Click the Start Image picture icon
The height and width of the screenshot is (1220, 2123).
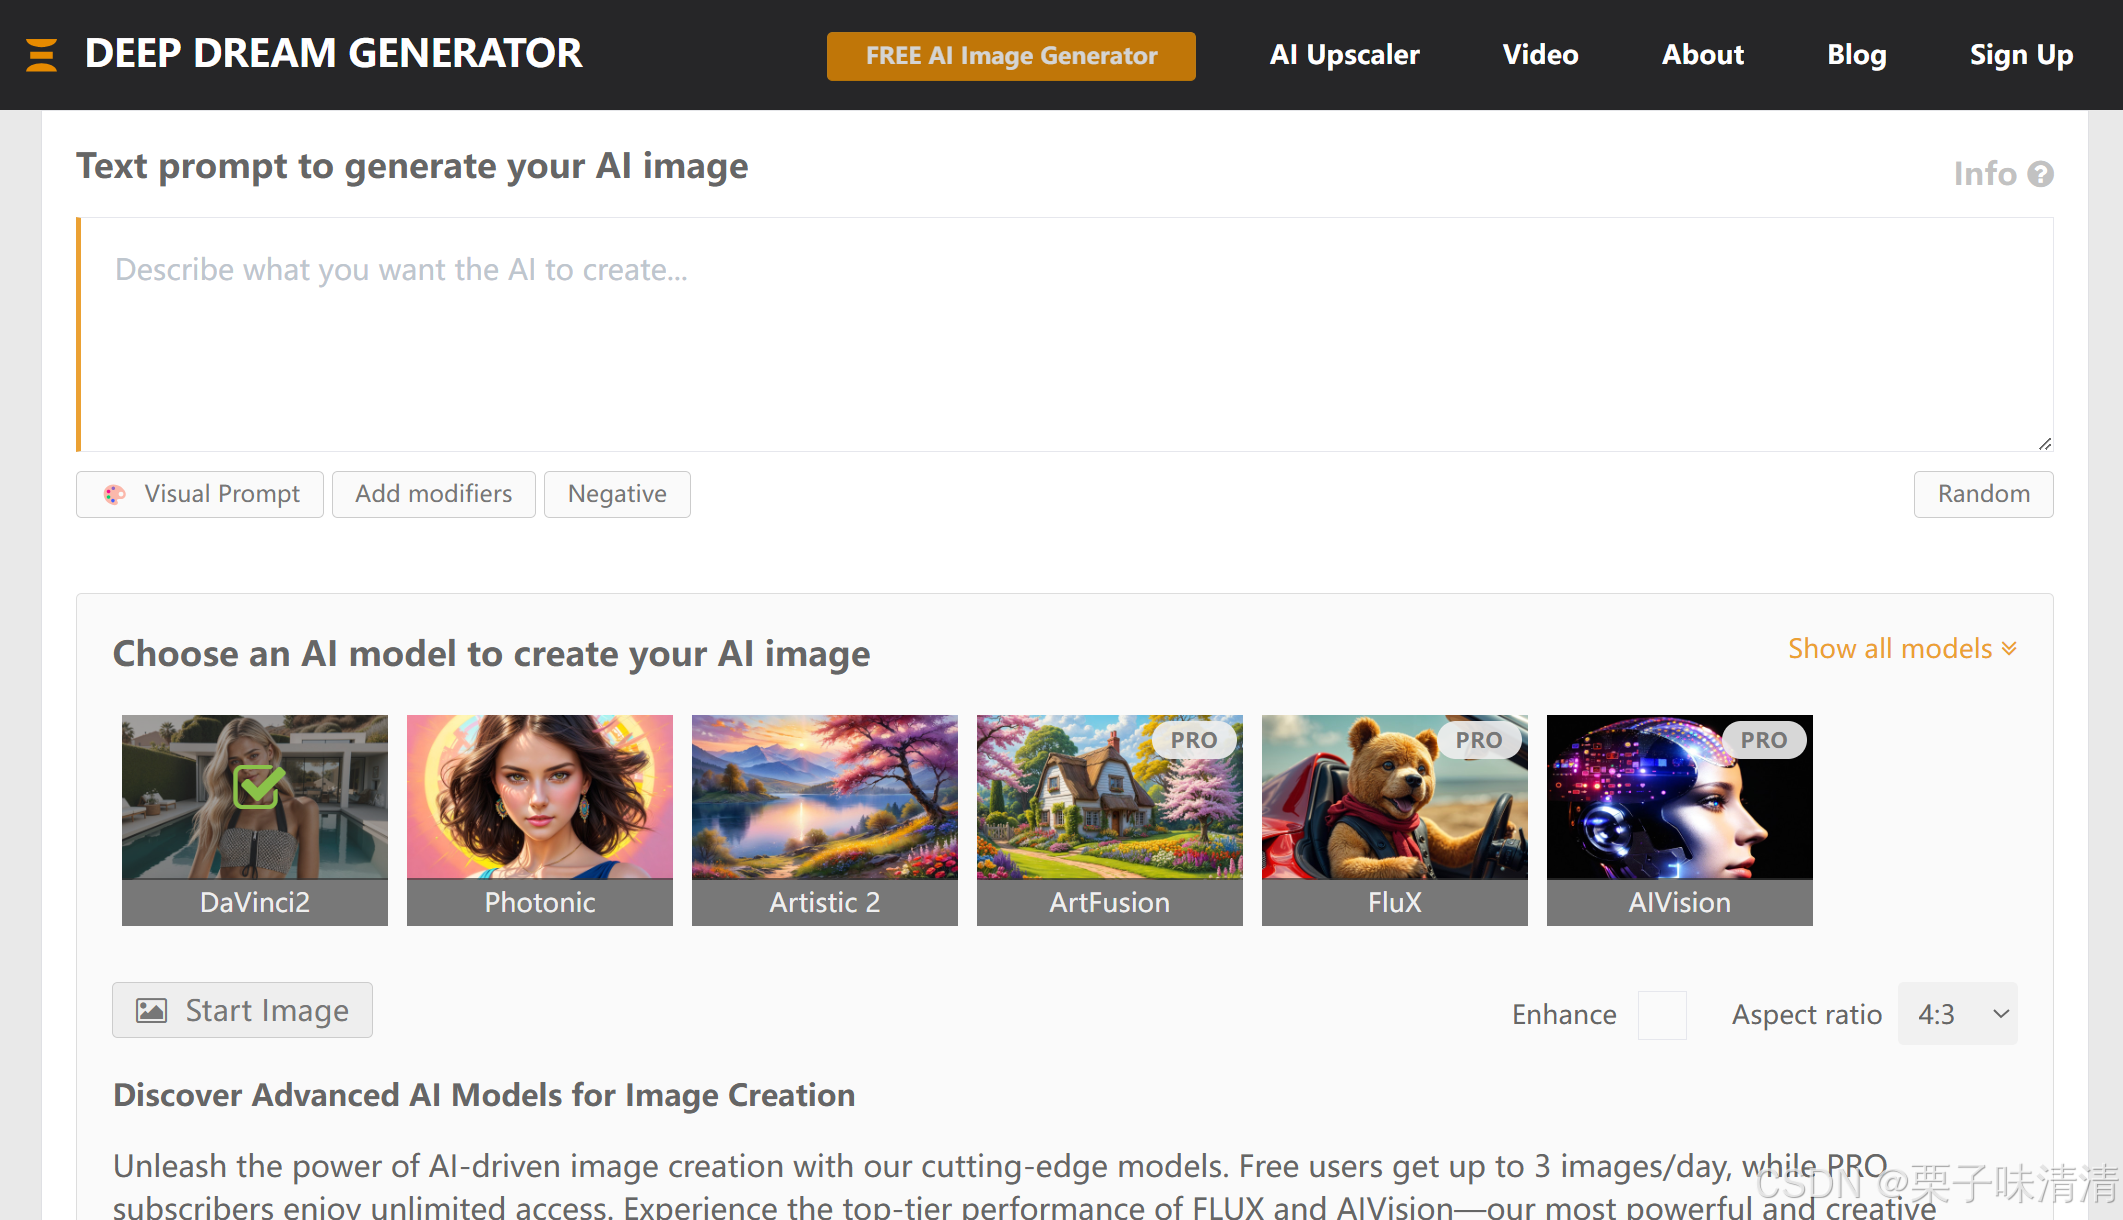pos(151,1011)
